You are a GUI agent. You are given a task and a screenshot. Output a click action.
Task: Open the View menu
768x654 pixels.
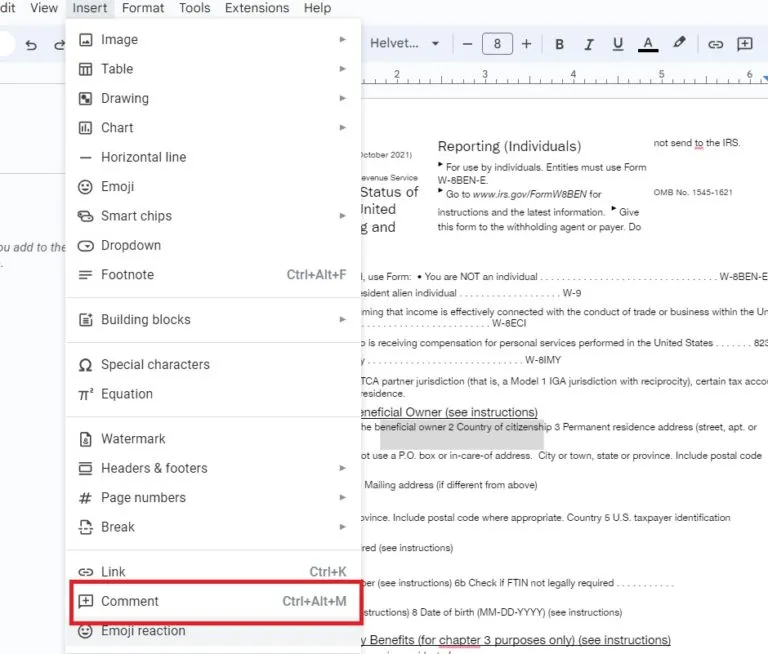click(44, 8)
